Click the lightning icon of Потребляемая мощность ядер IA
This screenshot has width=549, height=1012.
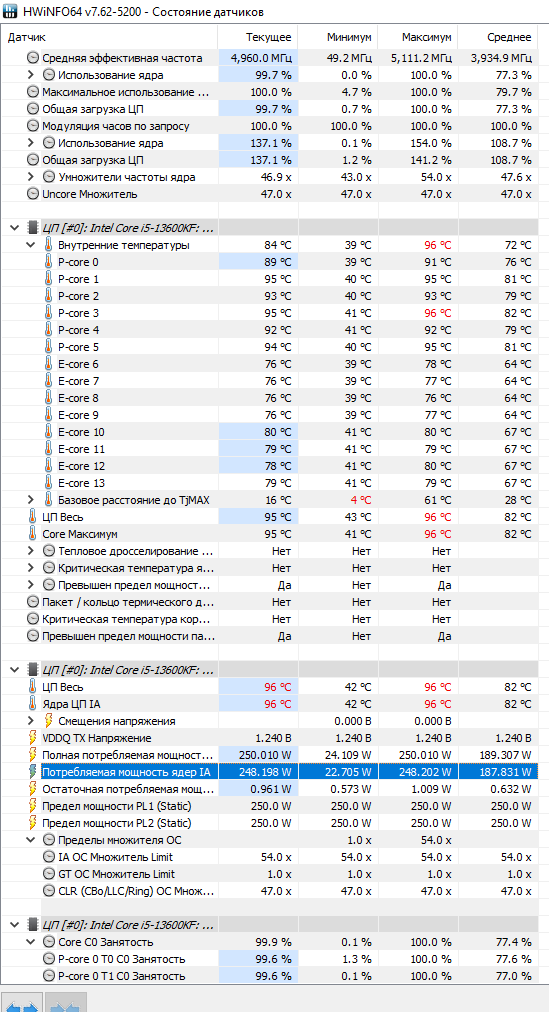(x=33, y=772)
